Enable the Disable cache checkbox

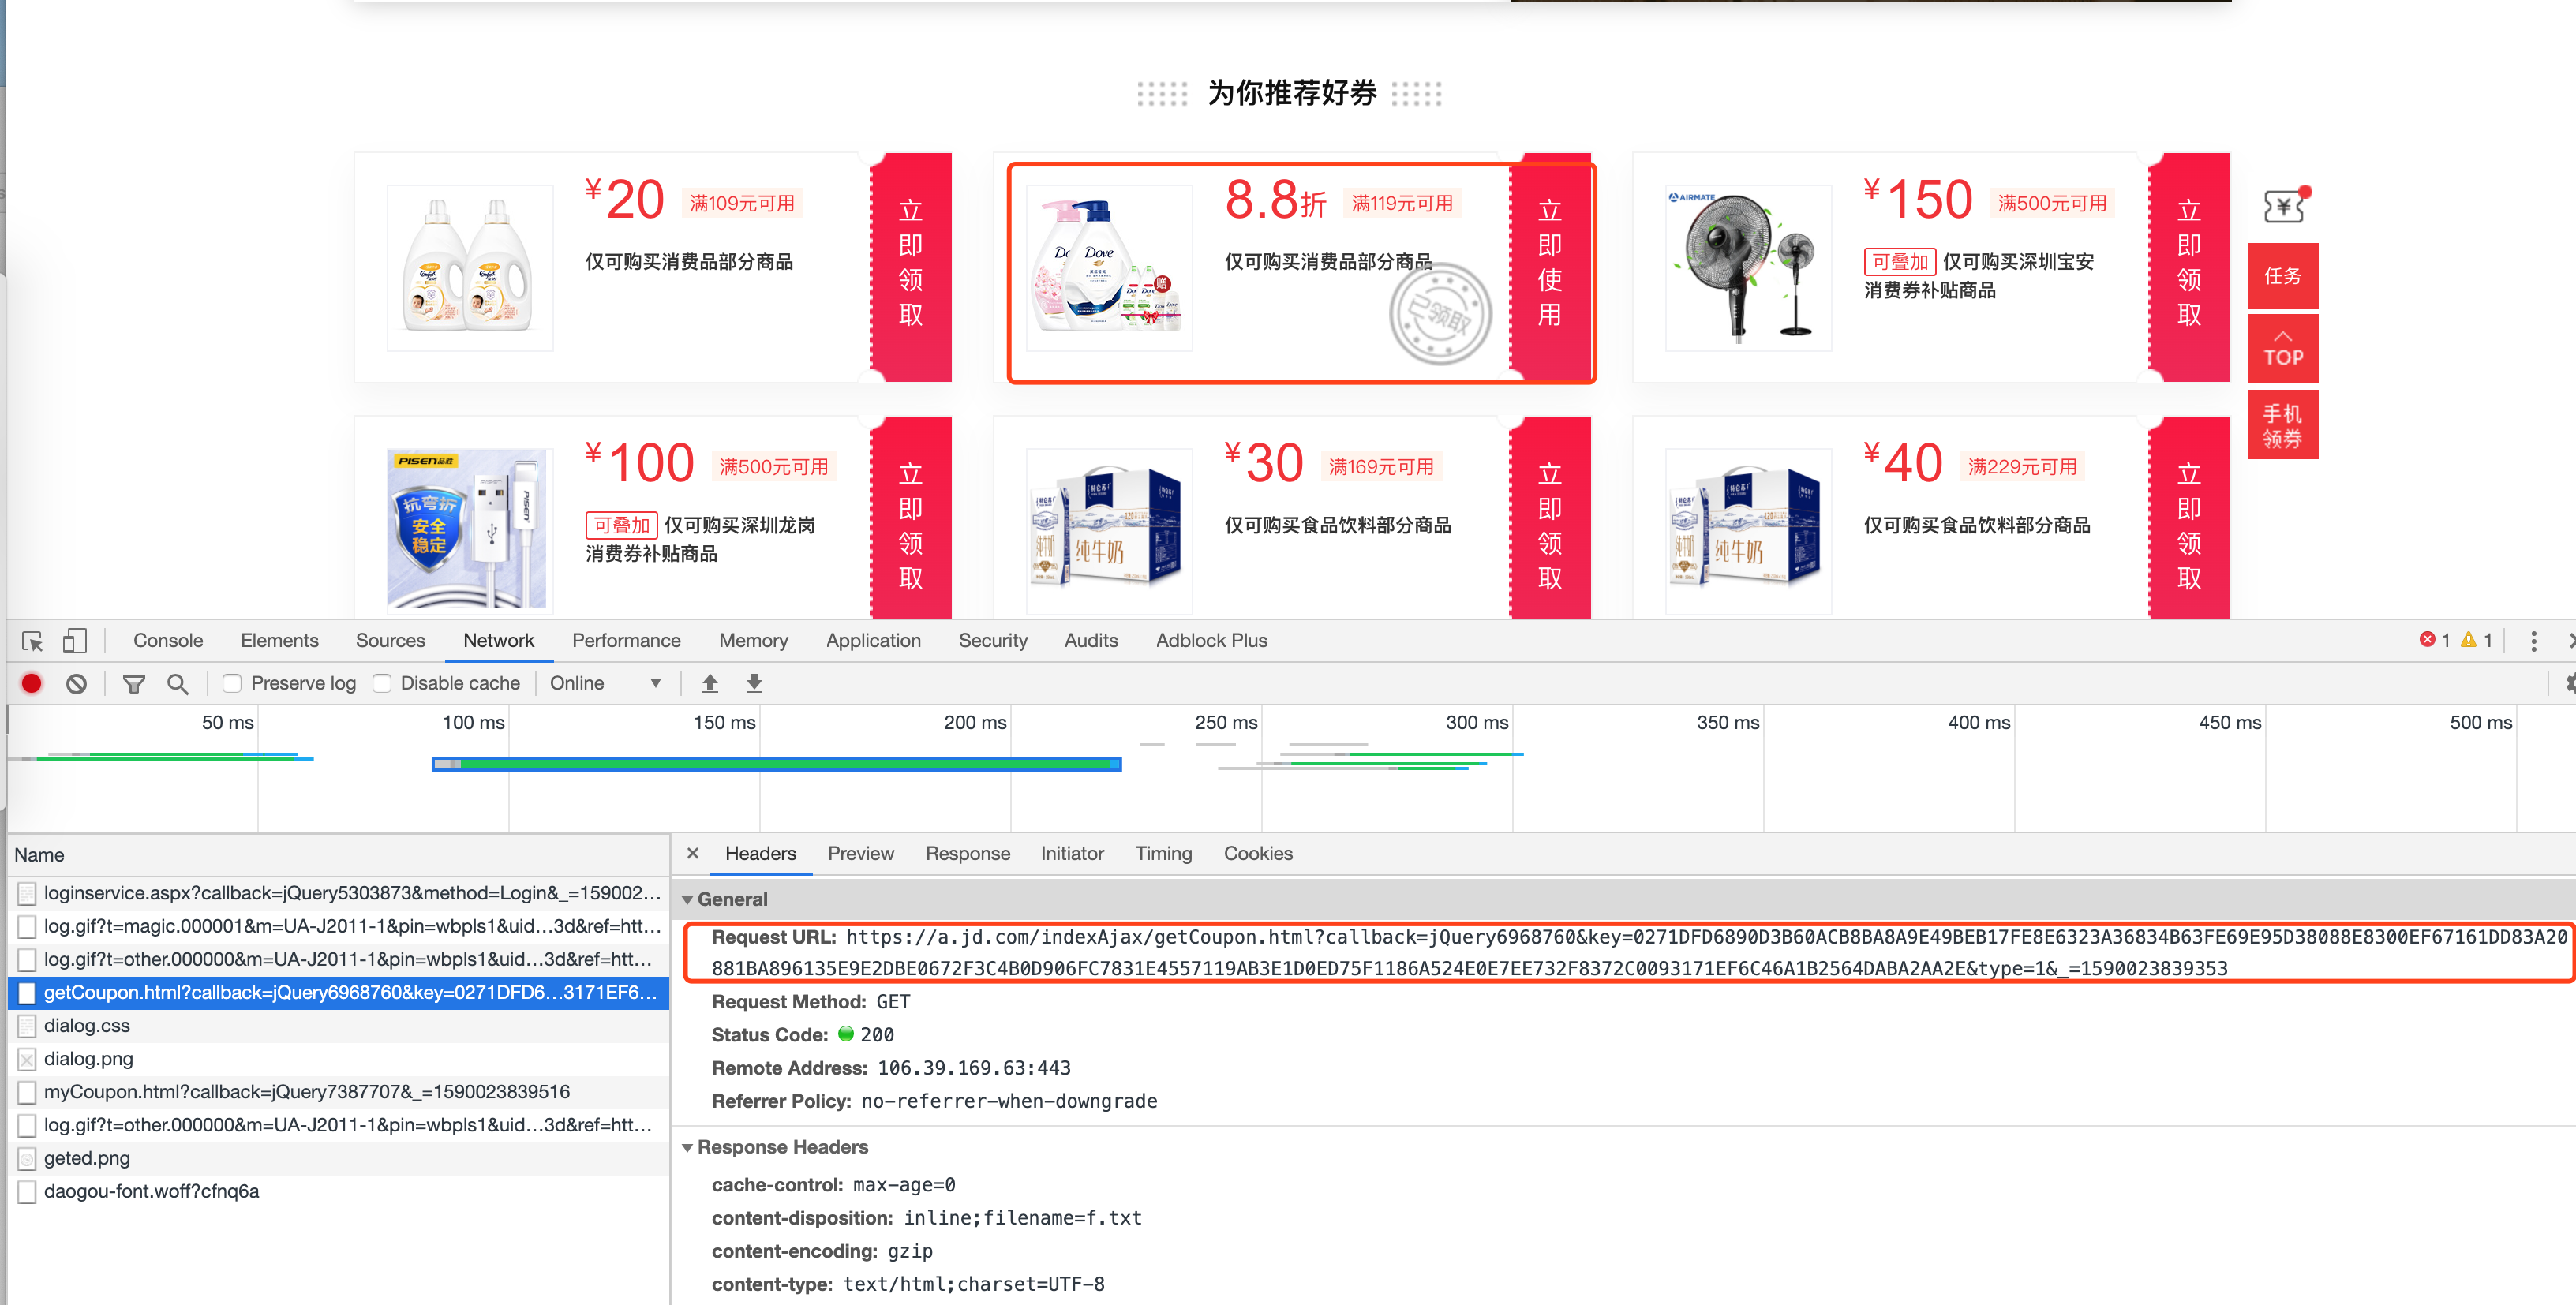pyautogui.click(x=382, y=684)
